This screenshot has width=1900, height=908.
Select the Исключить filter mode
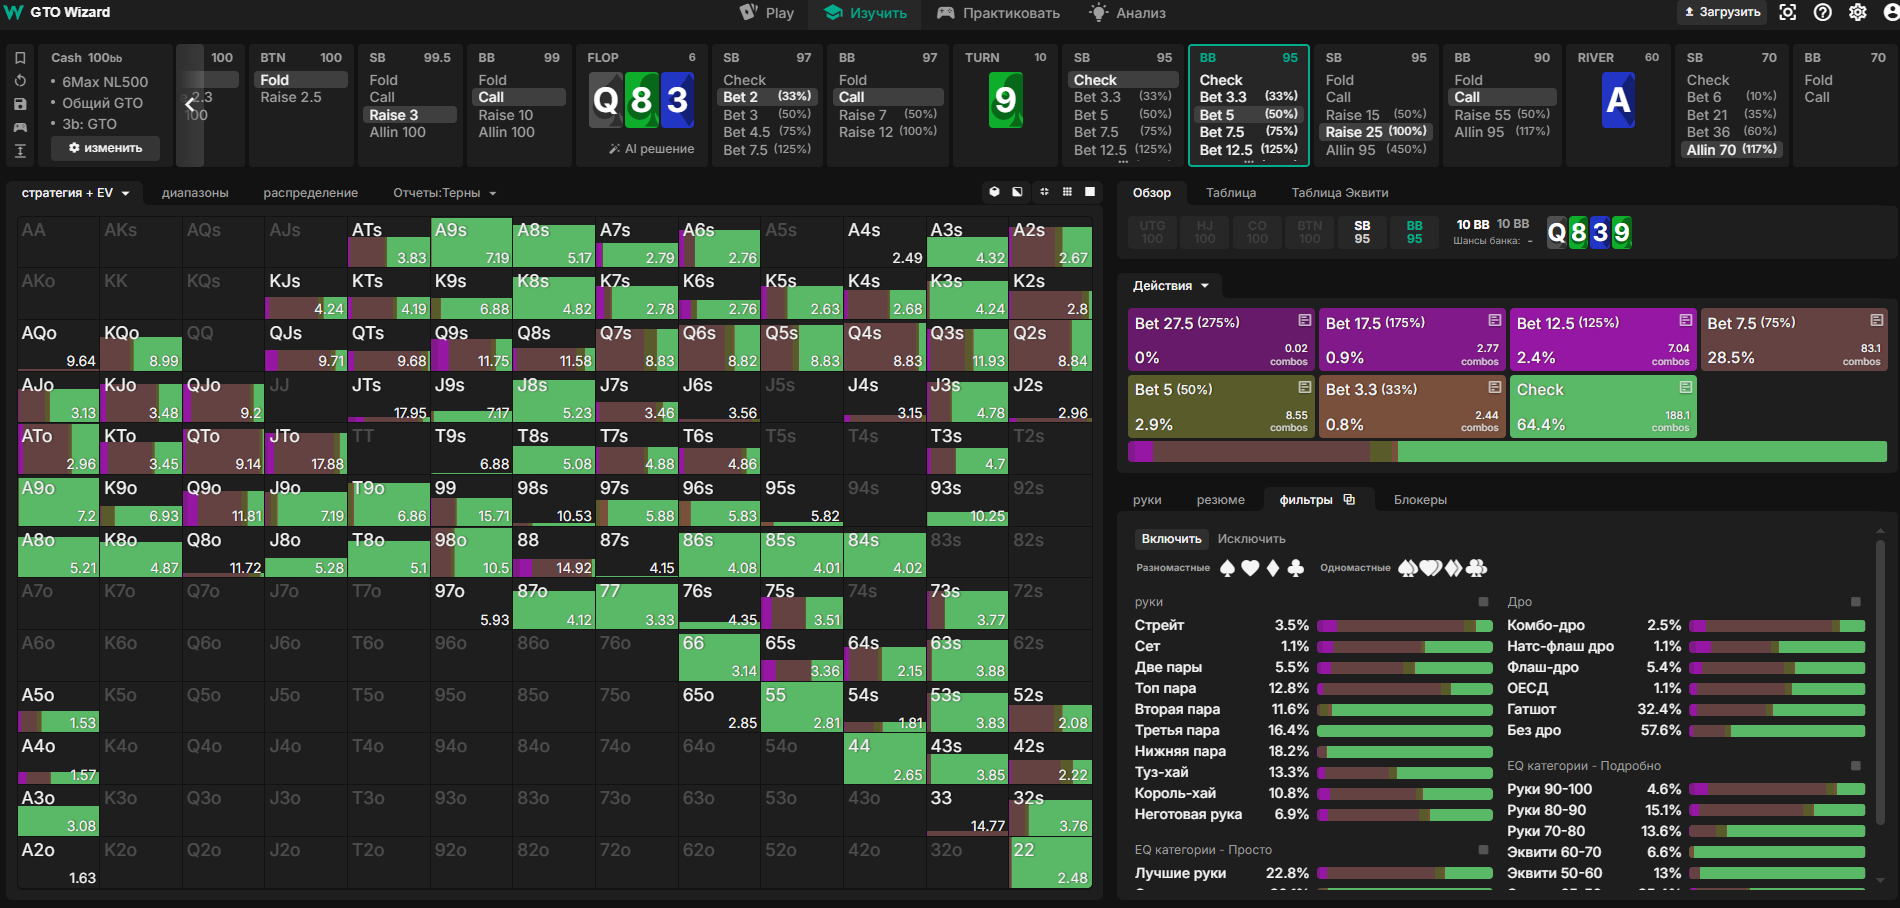[1251, 539]
